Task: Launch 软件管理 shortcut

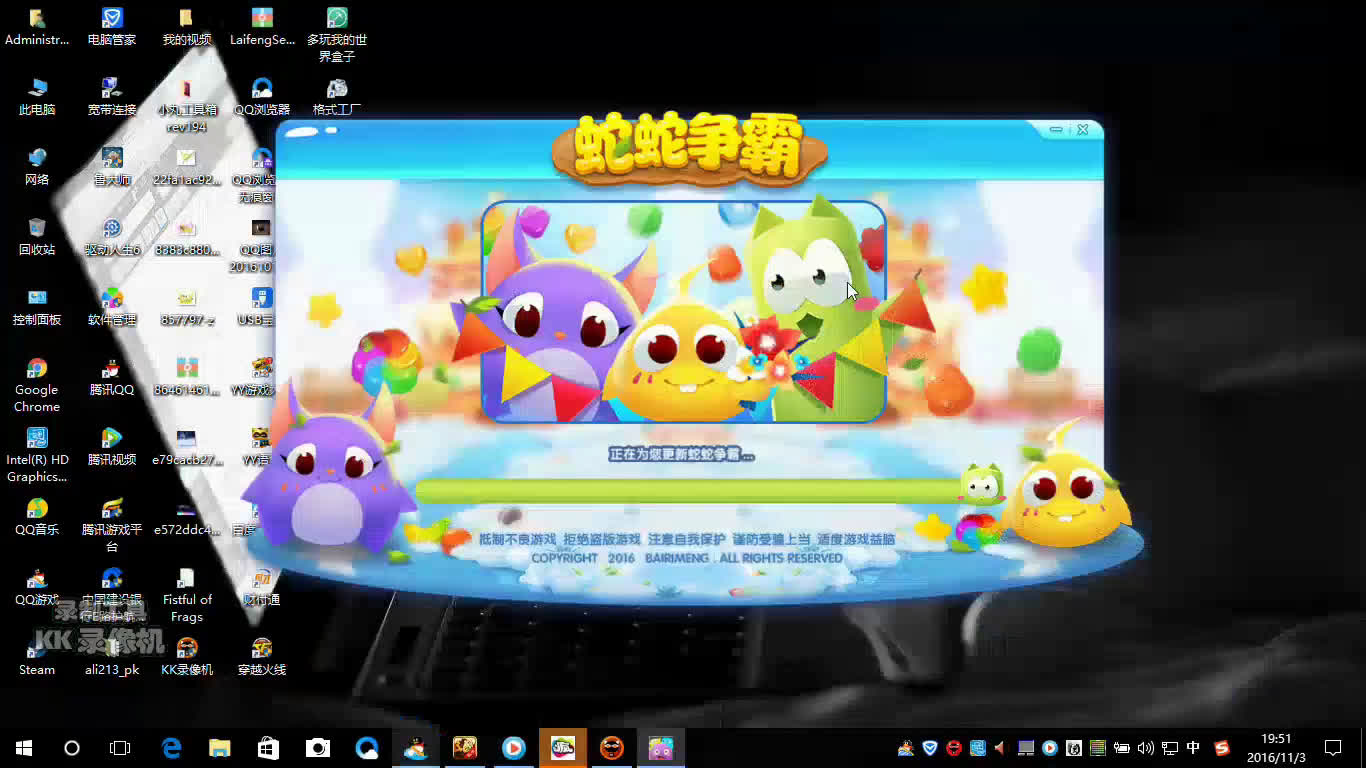Action: click(112, 308)
